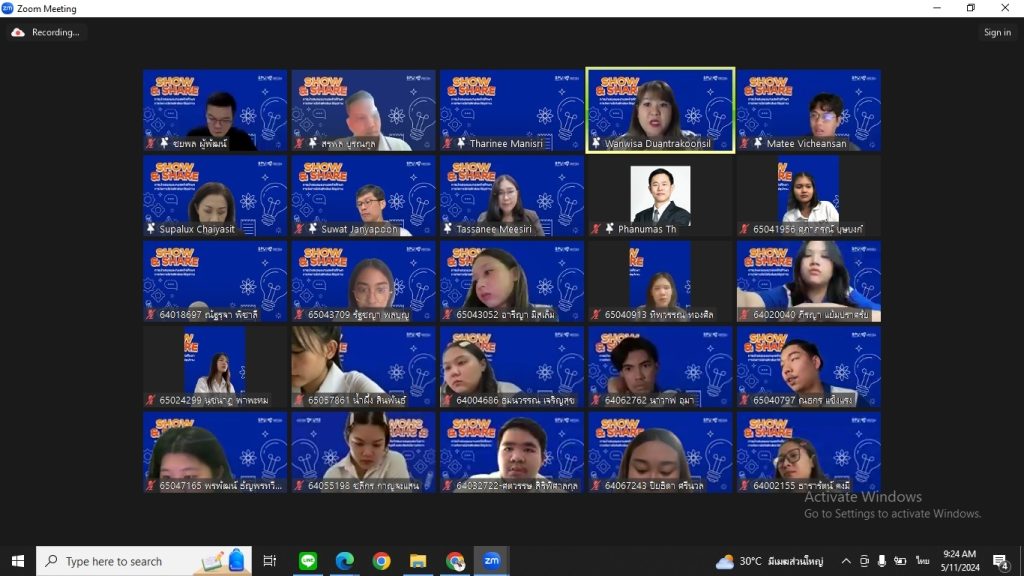Click muted mic icon on participant 65041956
The width and height of the screenshot is (1024, 576).
tap(744, 229)
